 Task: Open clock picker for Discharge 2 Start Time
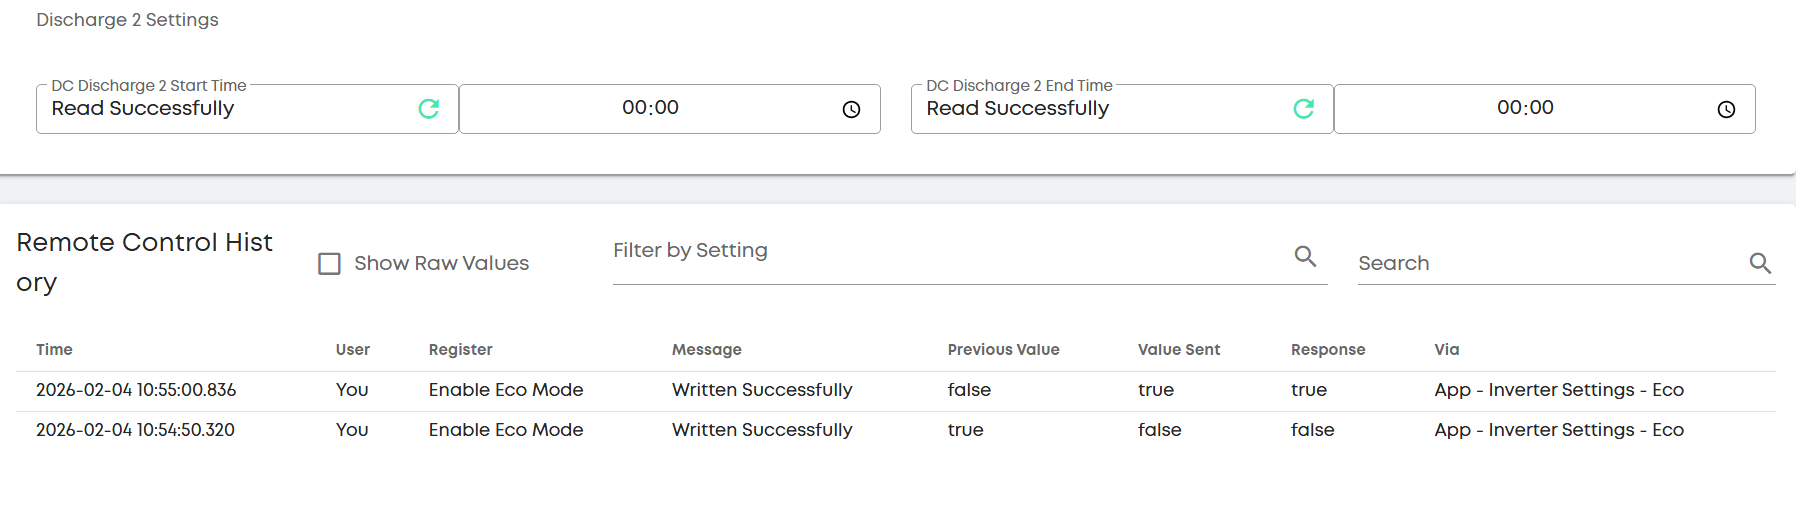(851, 110)
